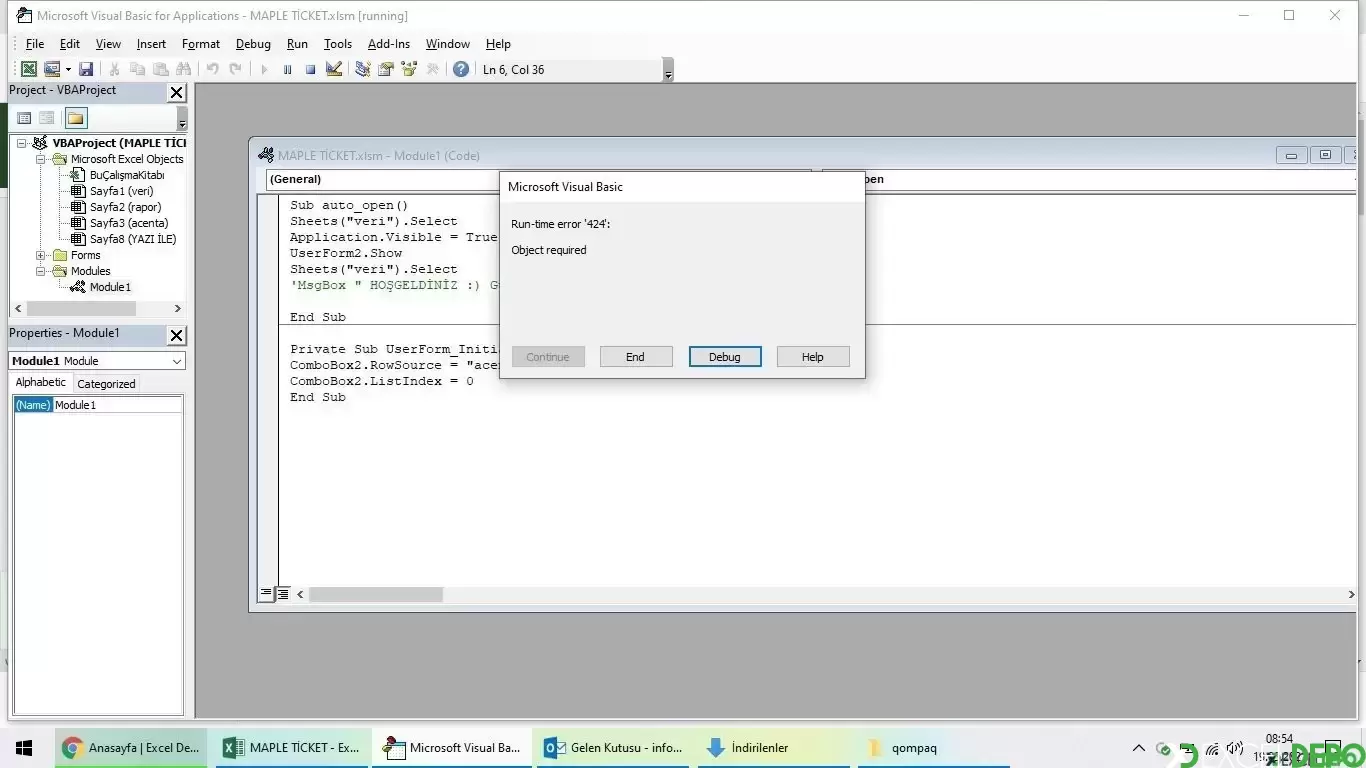Collapse the VBAProject (MAPLE TİCKET) root node
Image resolution: width=1366 pixels, height=768 pixels.
point(21,143)
